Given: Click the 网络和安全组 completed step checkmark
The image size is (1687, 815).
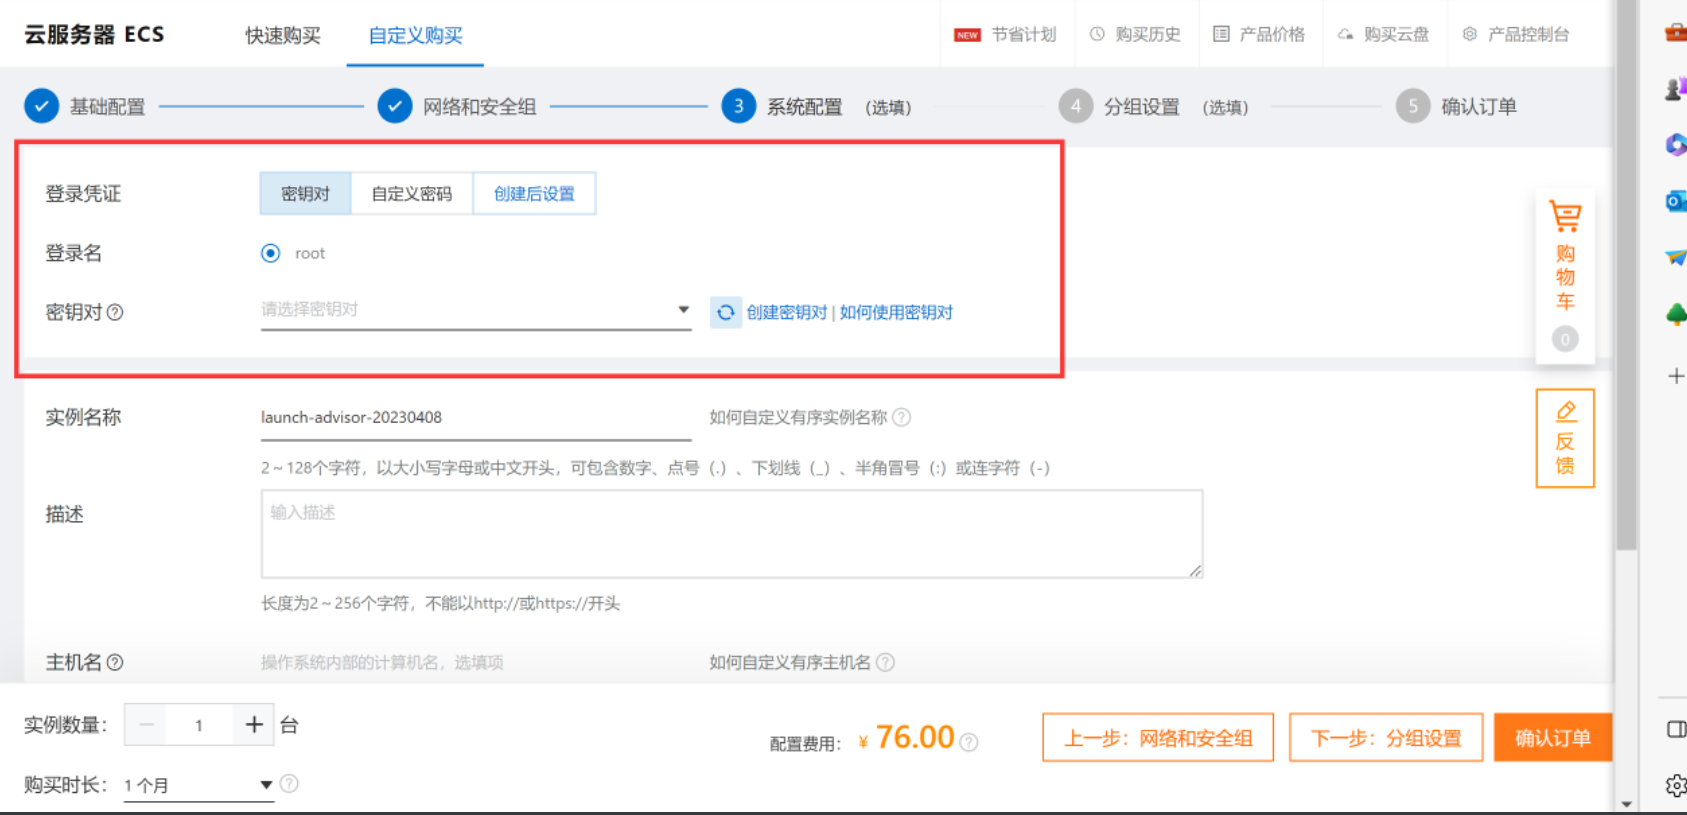Looking at the screenshot, I should pos(395,106).
